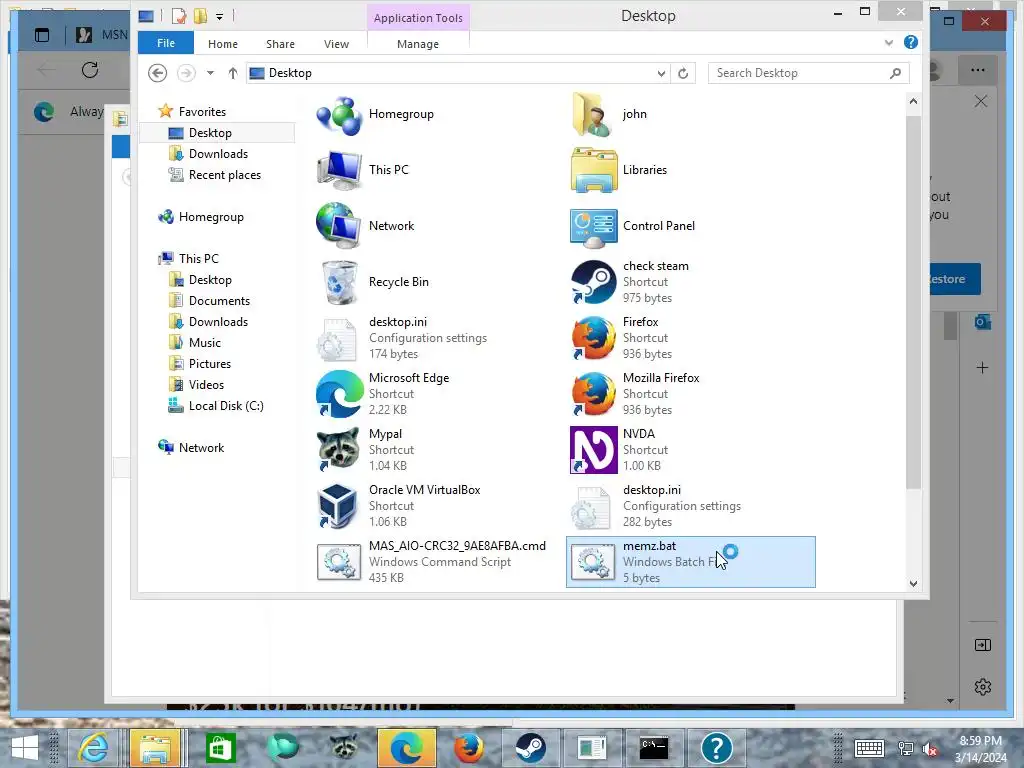Viewport: 1024px width, 768px height.
Task: Switch to the Share ribbon tab
Action: (280, 44)
